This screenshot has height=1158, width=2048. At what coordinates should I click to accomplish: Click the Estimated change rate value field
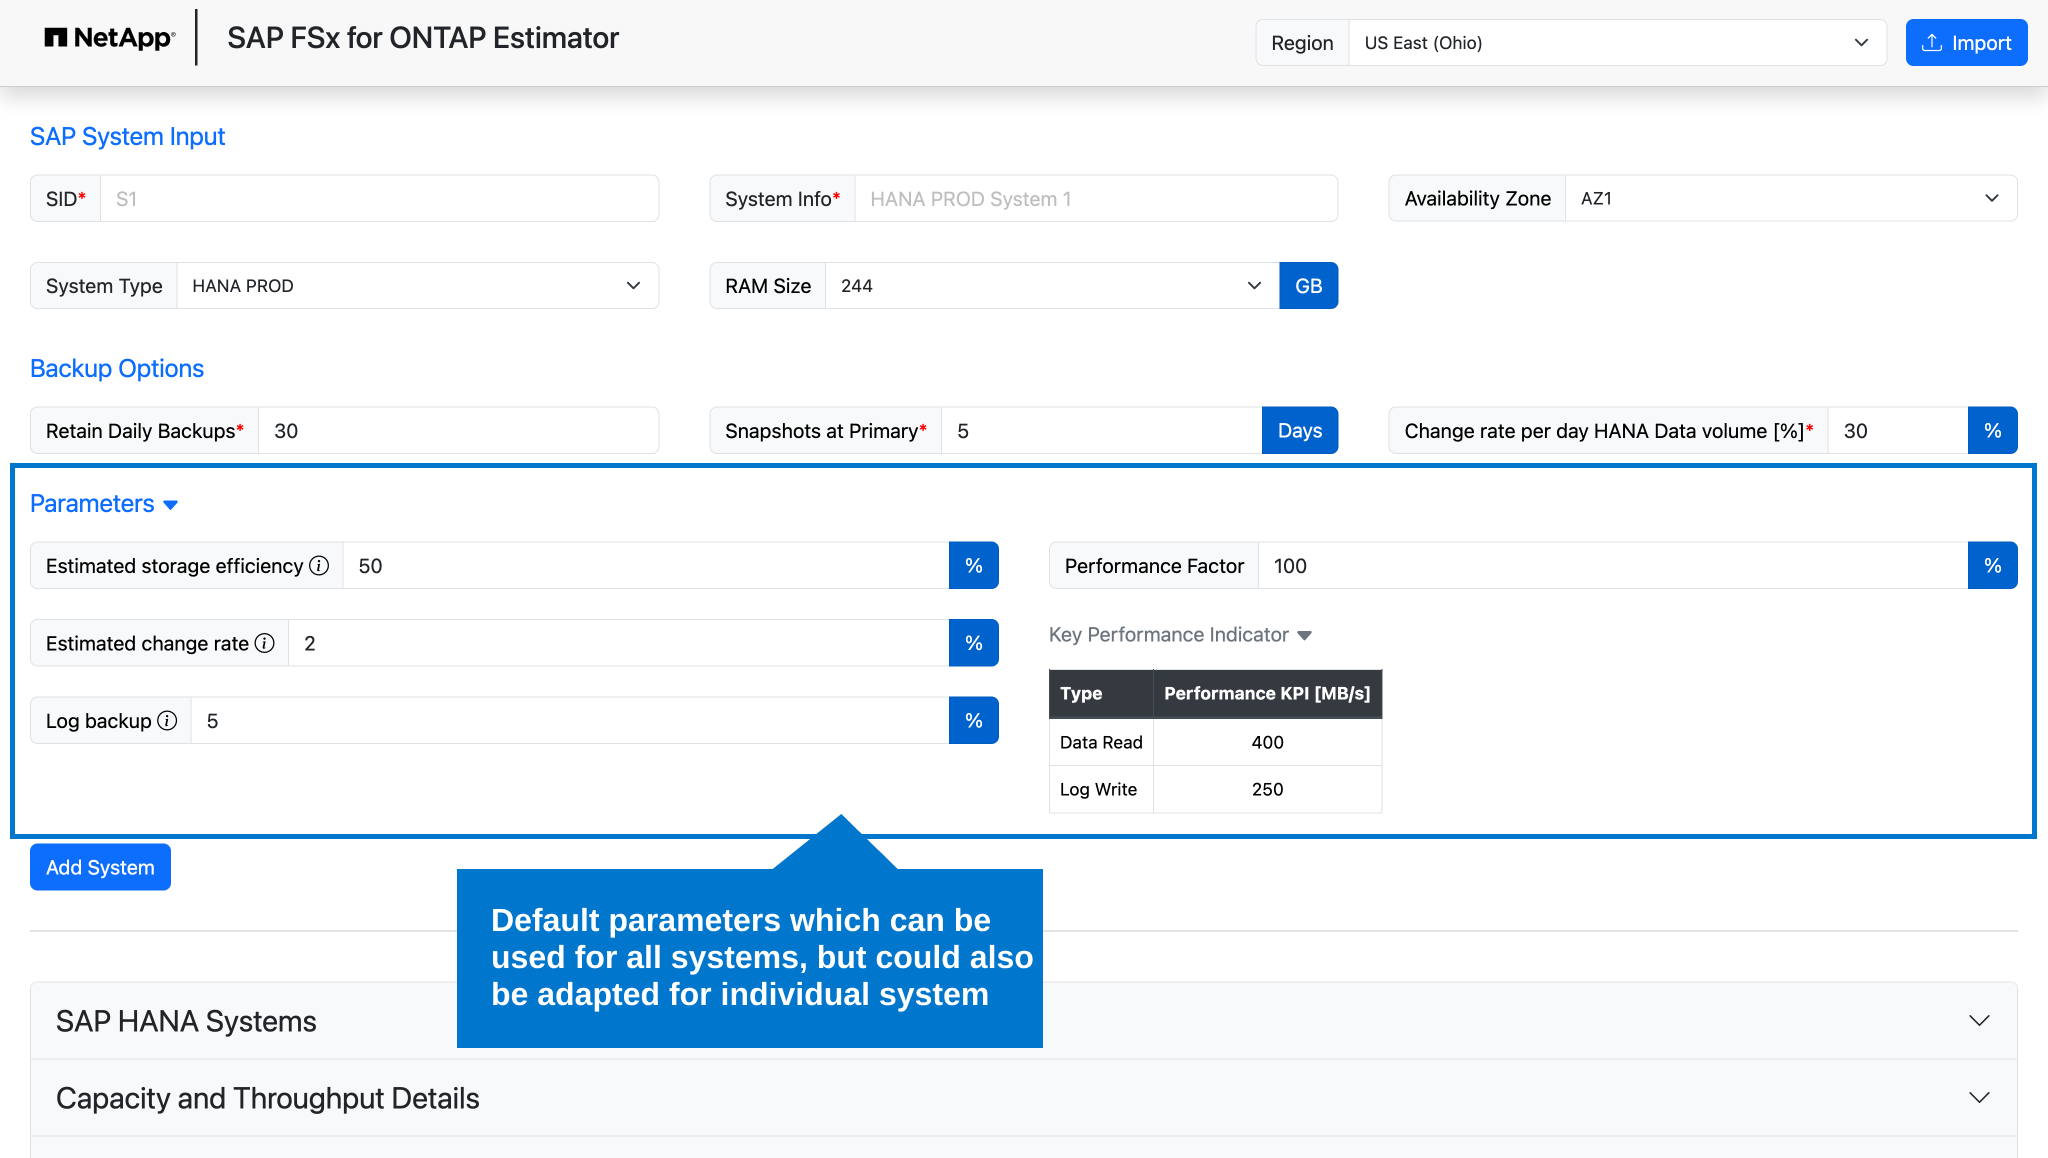[x=619, y=643]
